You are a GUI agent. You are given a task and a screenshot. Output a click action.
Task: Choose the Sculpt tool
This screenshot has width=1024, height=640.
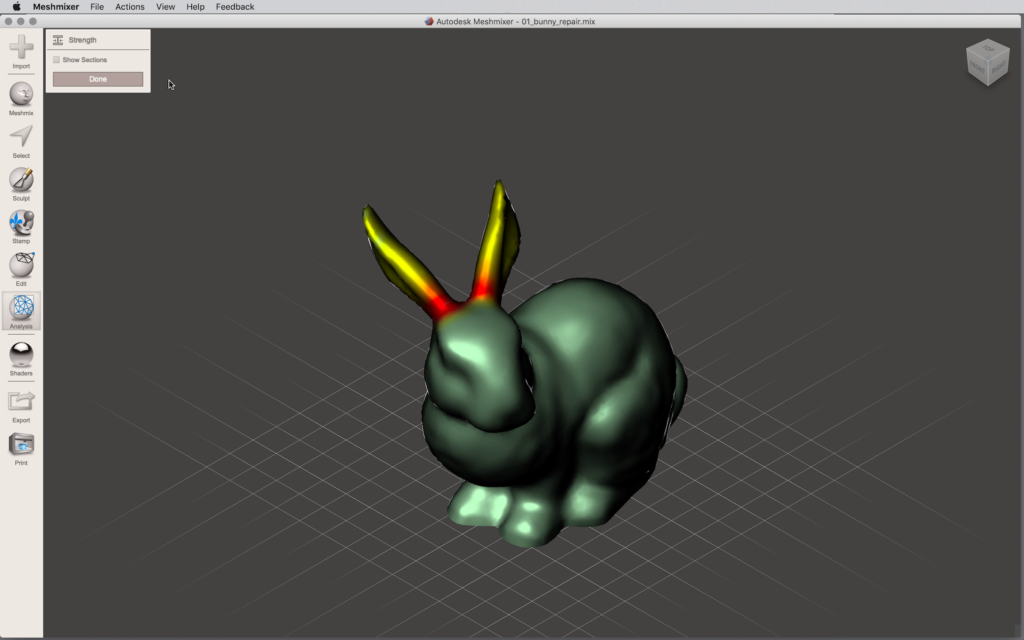coord(21,180)
